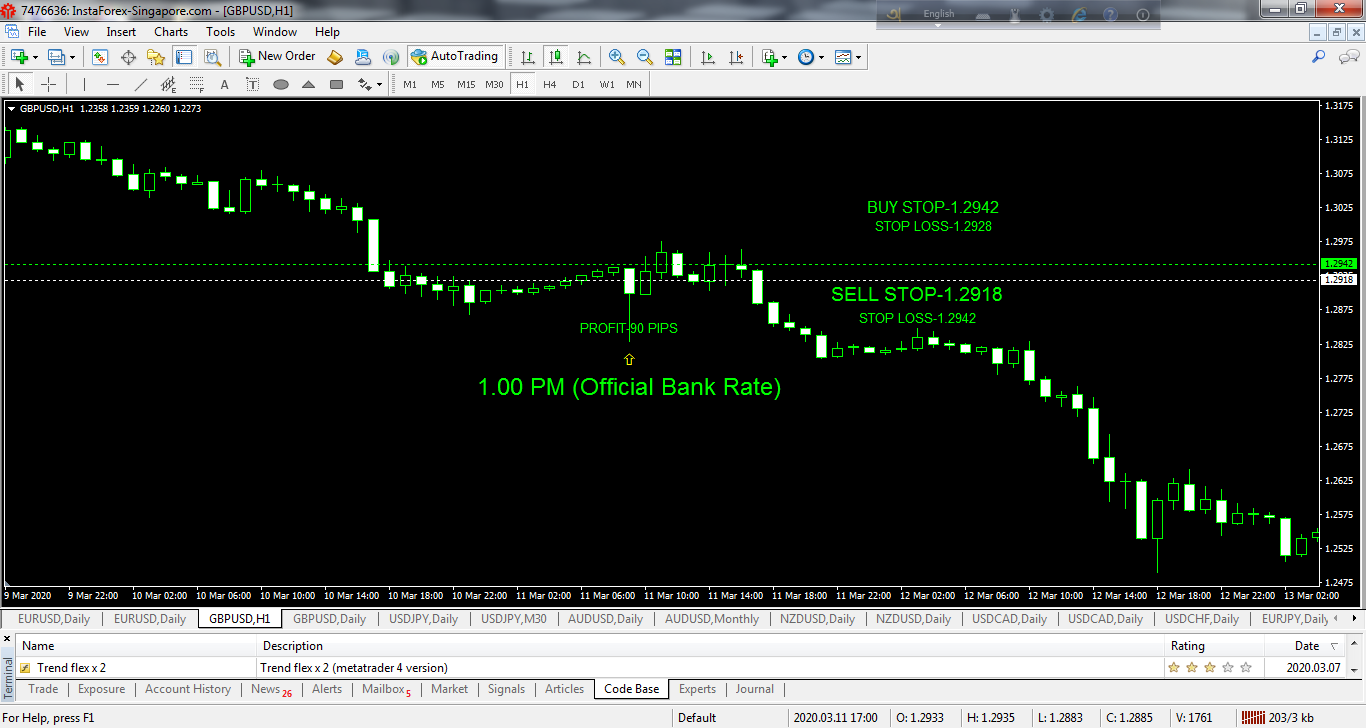Open the Arrows objects dropdown
The width and height of the screenshot is (1366, 728).
[371, 84]
